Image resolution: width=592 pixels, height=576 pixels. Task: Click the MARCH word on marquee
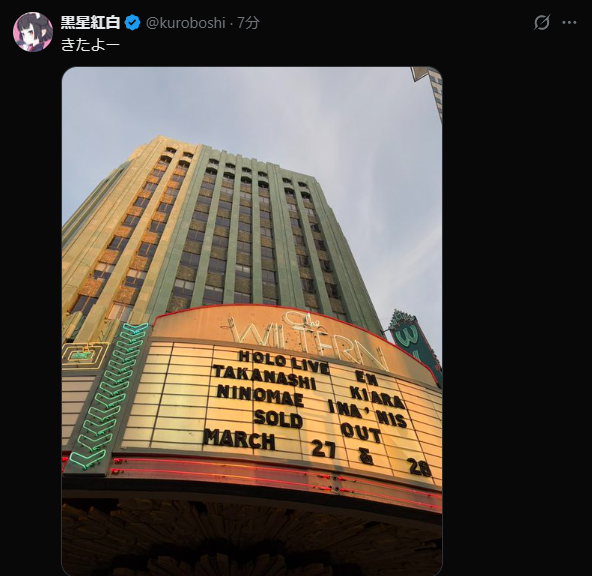pyautogui.click(x=239, y=439)
